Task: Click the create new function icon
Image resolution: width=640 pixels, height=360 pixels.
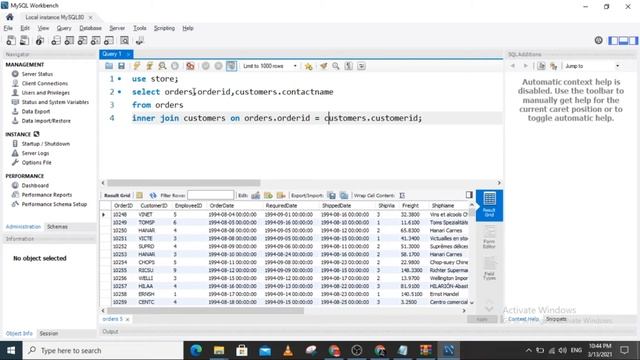Action: tap(109, 40)
